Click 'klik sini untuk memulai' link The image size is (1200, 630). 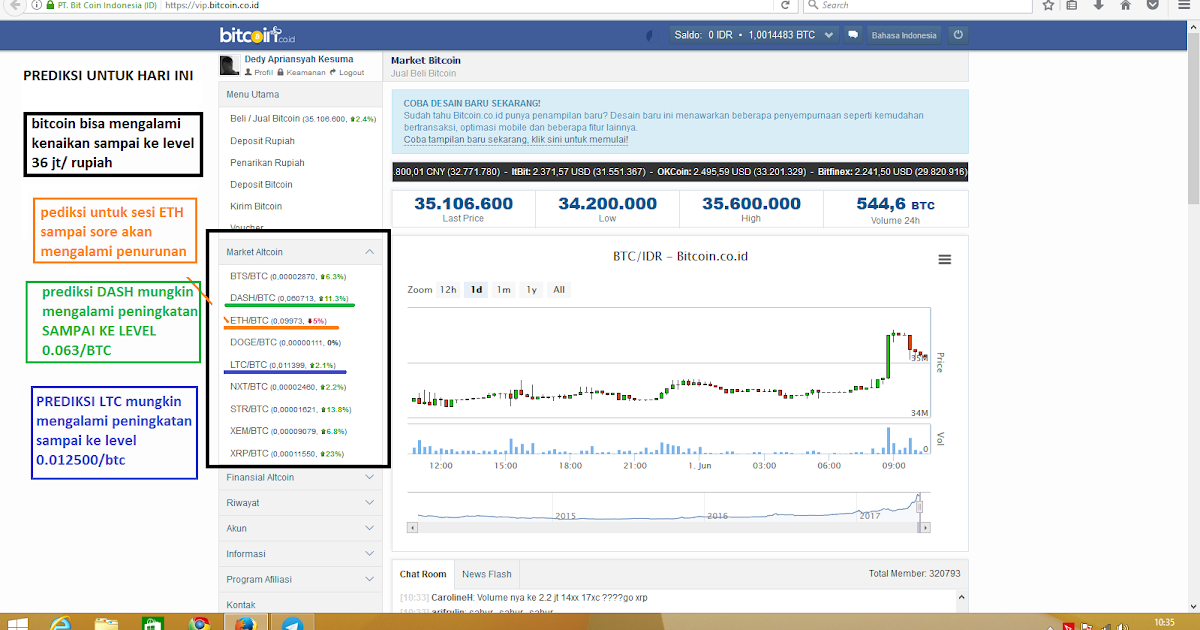point(570,140)
